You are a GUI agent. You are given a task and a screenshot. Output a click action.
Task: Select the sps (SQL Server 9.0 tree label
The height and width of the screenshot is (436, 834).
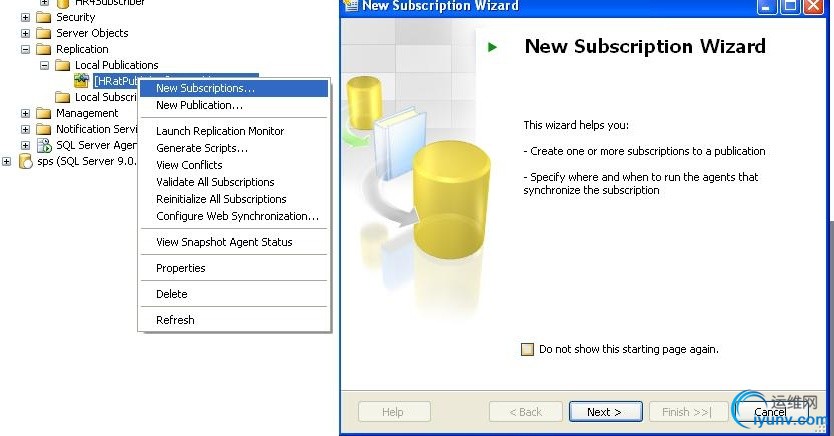point(87,161)
